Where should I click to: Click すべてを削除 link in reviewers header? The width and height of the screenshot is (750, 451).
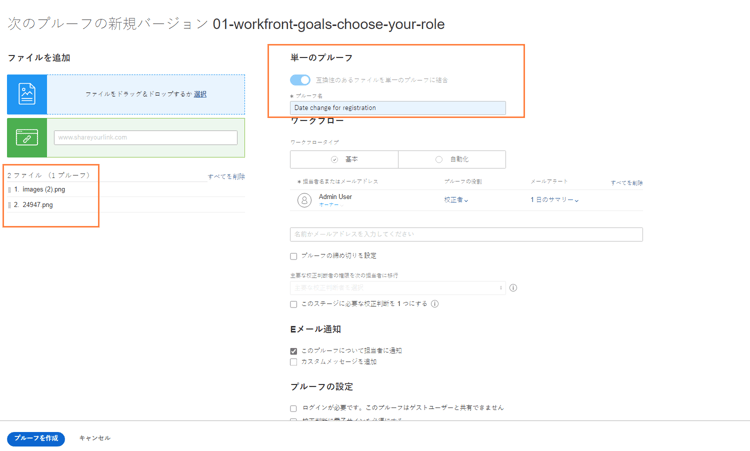(627, 183)
